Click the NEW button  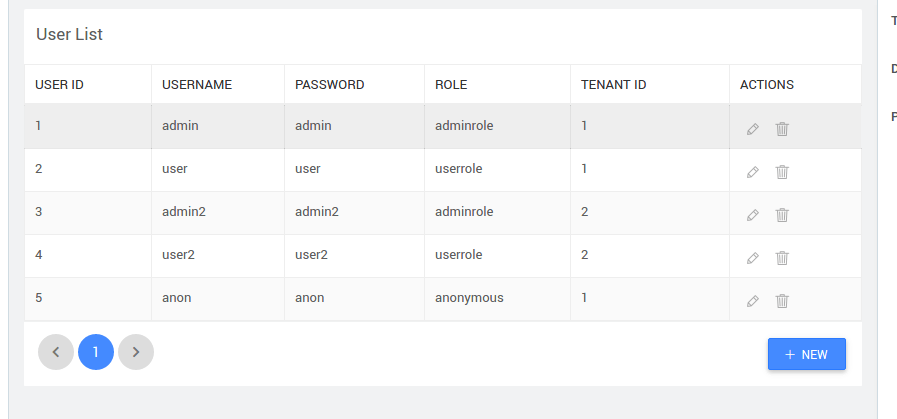(806, 354)
